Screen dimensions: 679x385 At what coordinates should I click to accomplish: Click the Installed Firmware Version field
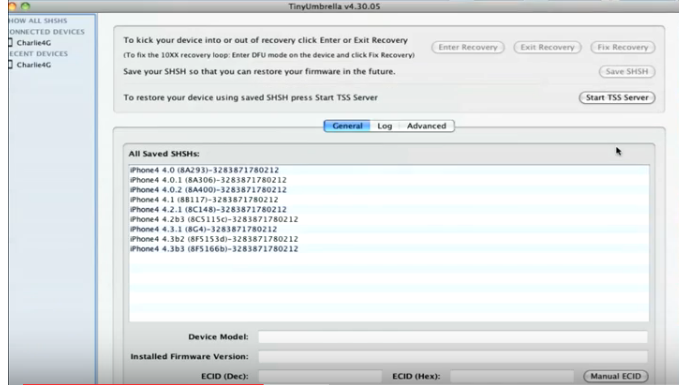(x=453, y=356)
